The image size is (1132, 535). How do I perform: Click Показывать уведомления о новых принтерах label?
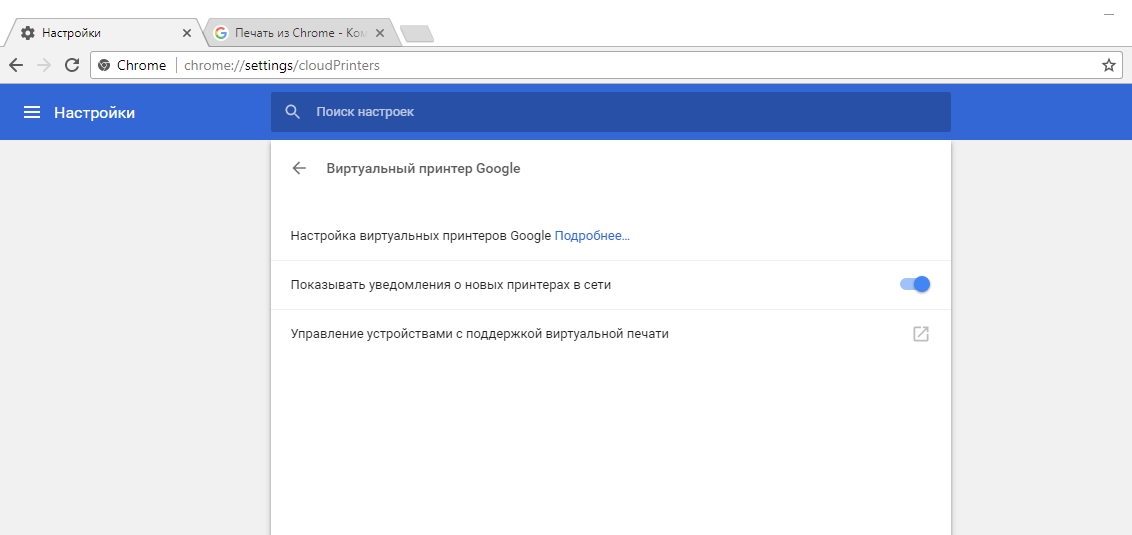coord(450,284)
